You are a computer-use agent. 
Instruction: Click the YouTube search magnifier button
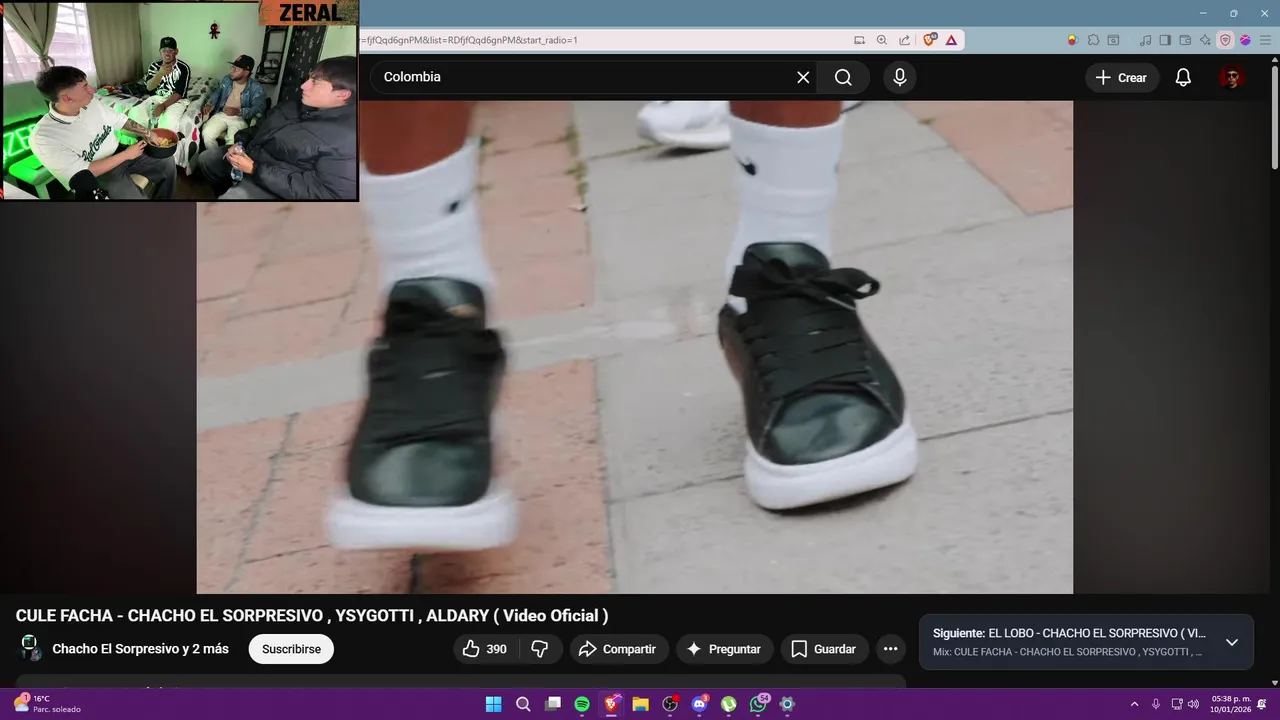click(x=843, y=77)
